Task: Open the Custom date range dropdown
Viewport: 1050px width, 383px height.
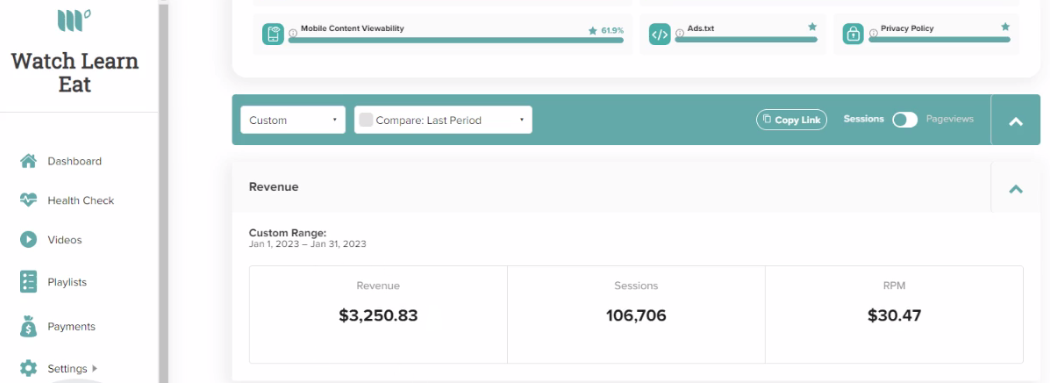Action: [x=293, y=120]
